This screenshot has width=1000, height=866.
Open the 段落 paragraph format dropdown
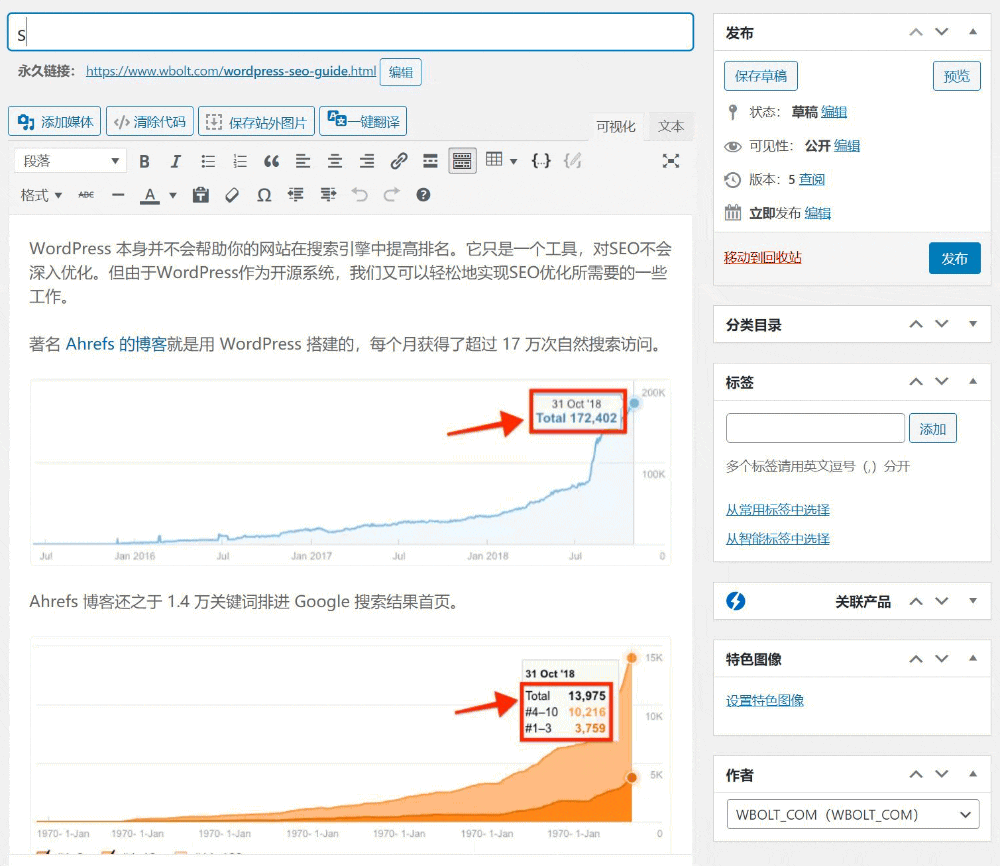70,161
